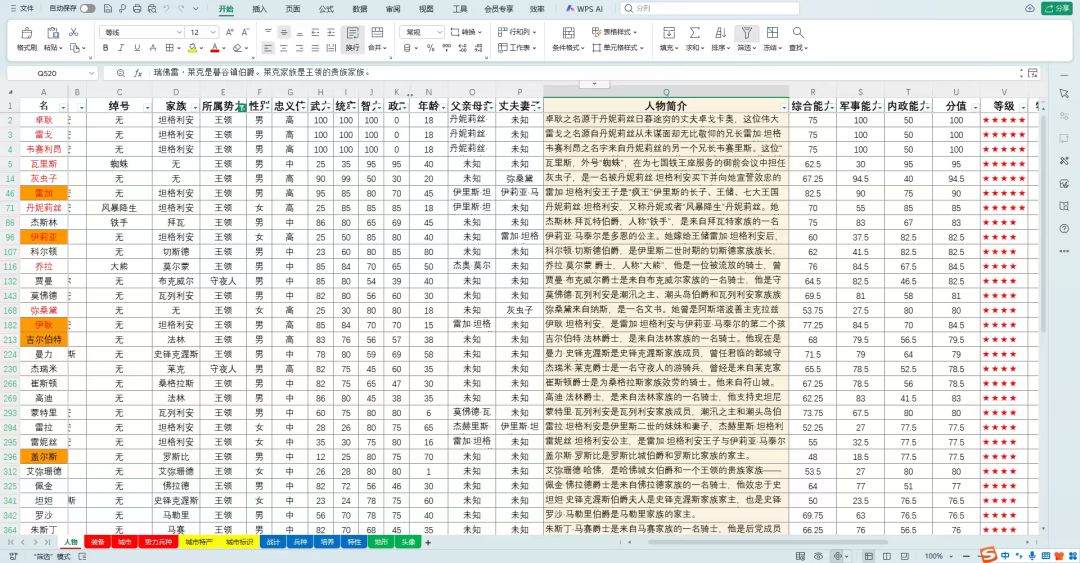
Task: Toggle Strikethrough formatting
Action: tap(152, 48)
